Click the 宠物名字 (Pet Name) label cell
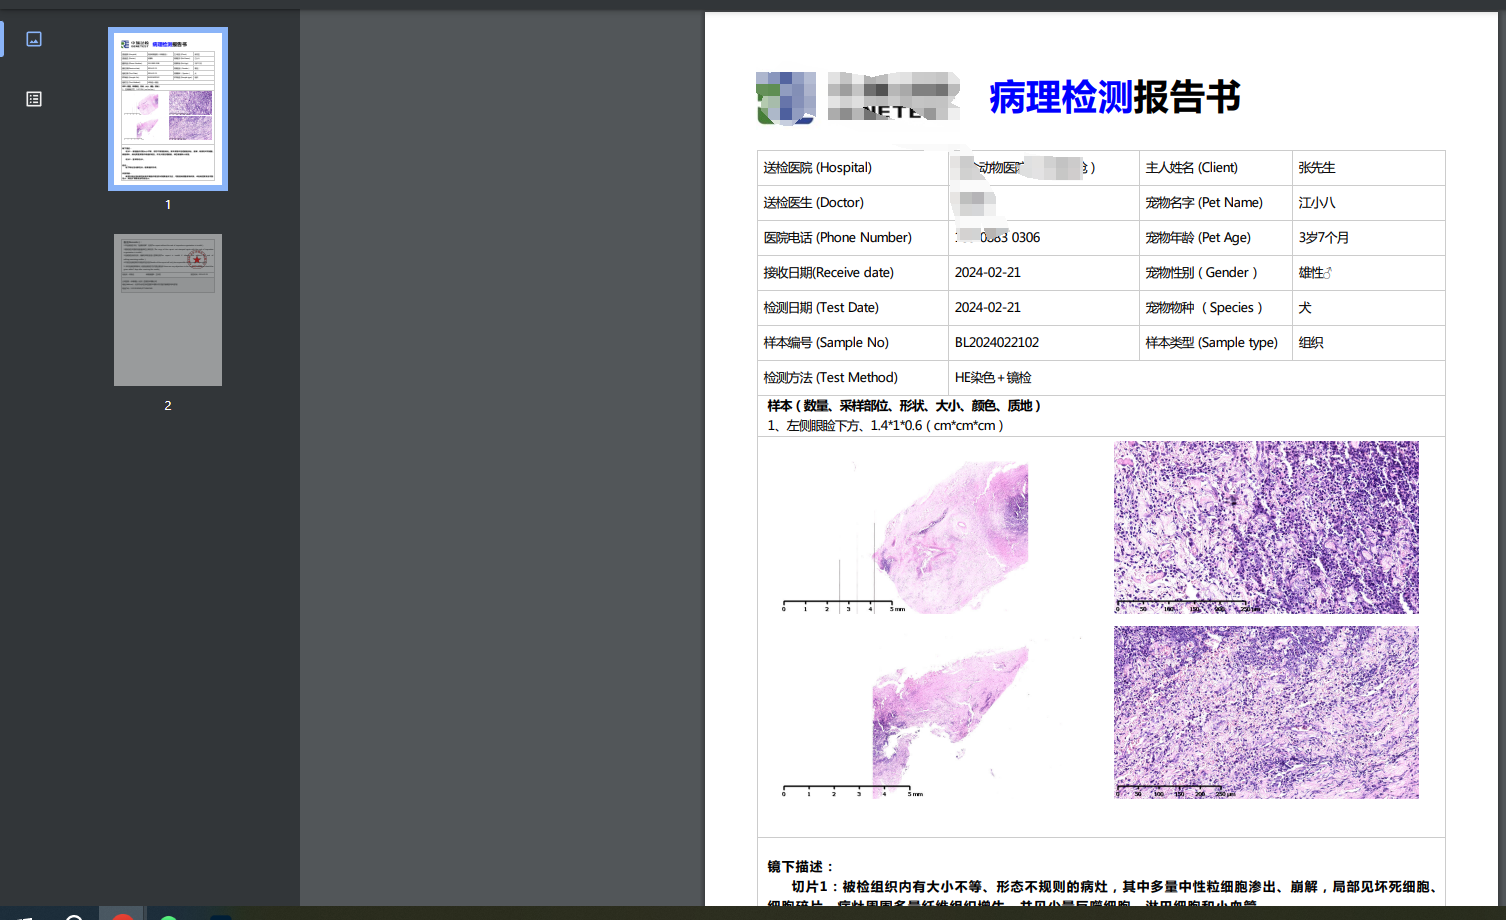Screen dimensions: 1506x920 [1216, 203]
